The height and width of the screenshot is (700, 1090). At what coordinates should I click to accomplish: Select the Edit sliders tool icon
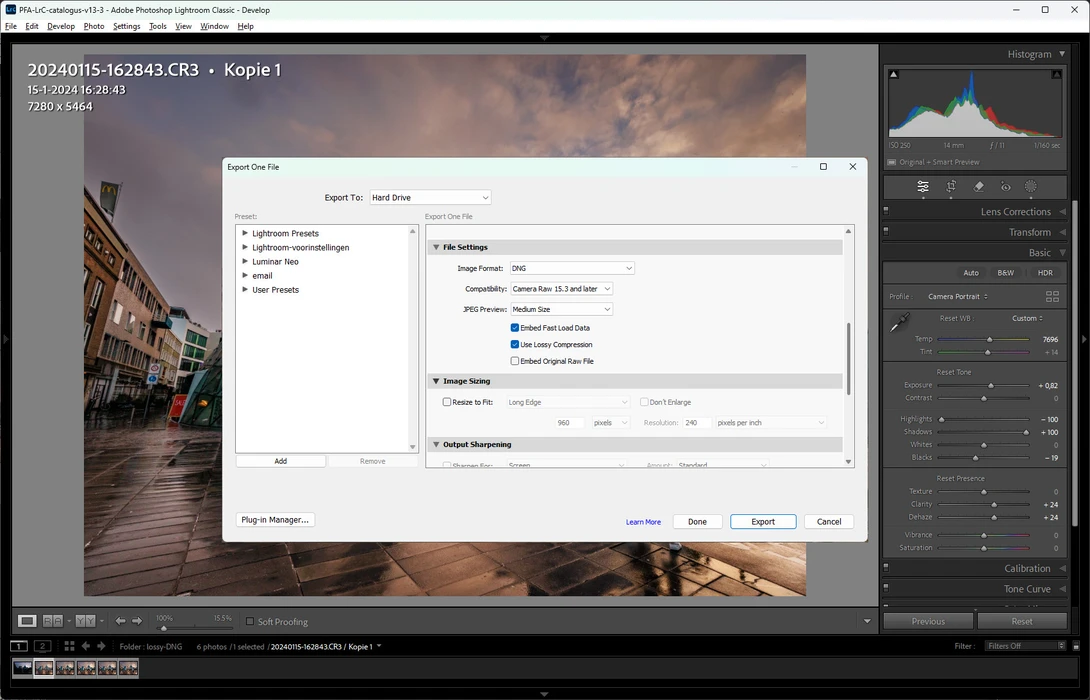[x=922, y=186]
